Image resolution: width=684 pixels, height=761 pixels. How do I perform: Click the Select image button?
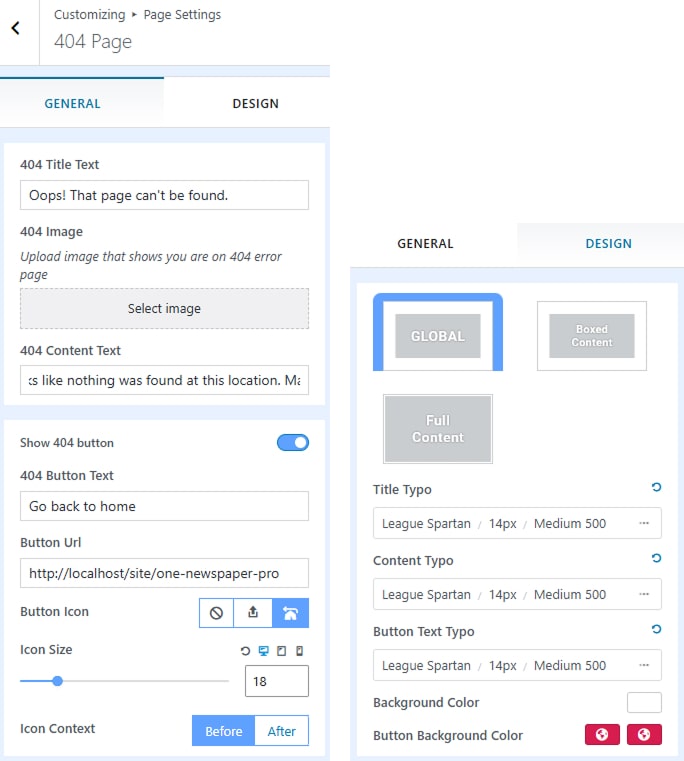164,309
